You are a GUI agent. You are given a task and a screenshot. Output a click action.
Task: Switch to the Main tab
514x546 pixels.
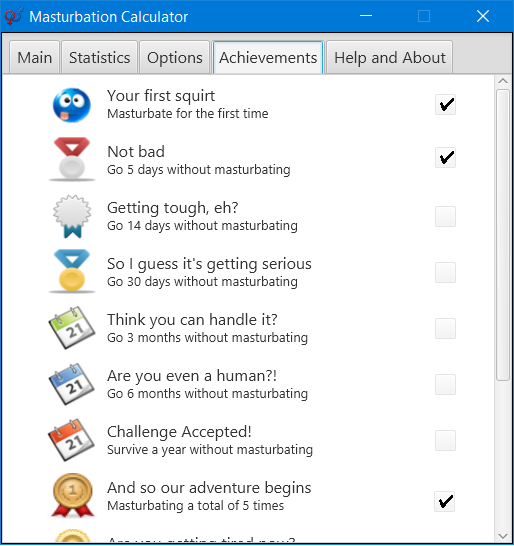(34, 57)
